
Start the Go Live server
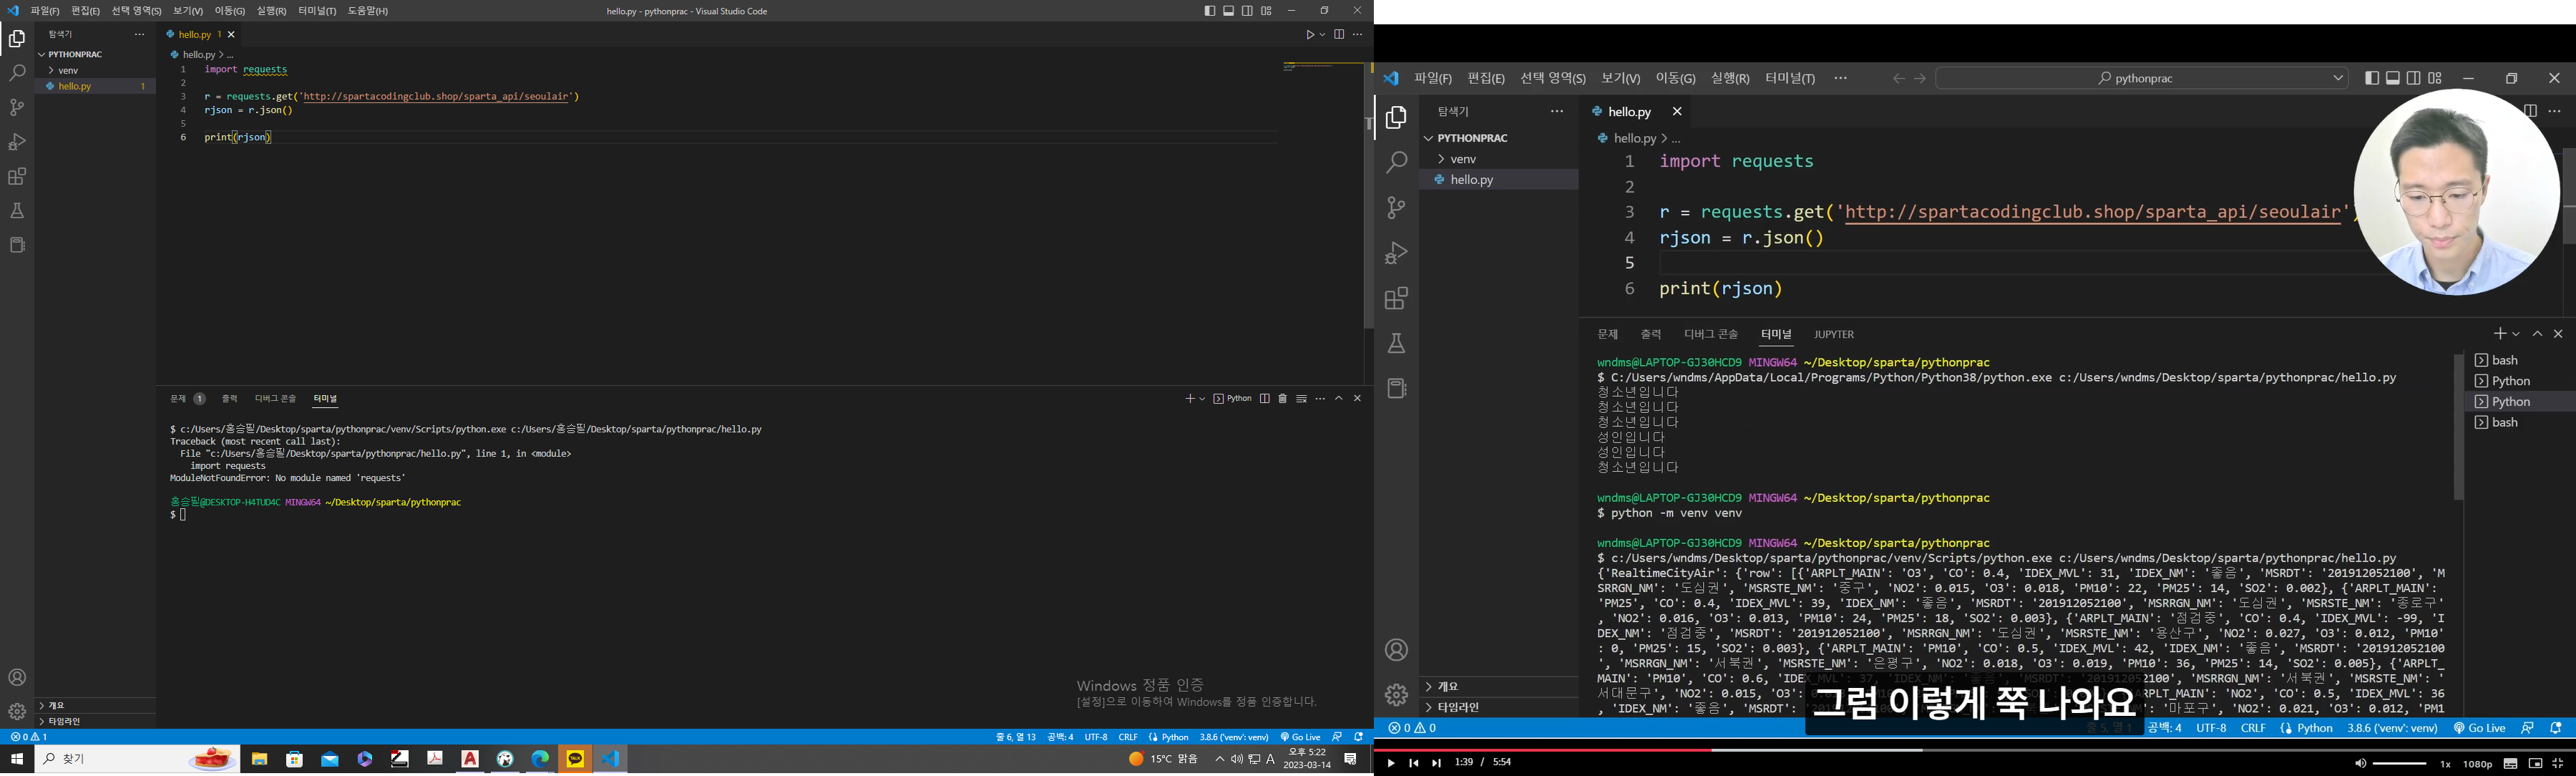[x=1300, y=737]
